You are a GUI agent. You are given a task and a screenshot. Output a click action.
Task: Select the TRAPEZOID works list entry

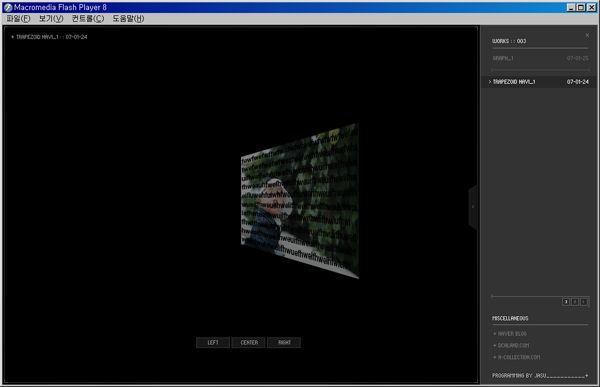pos(539,82)
